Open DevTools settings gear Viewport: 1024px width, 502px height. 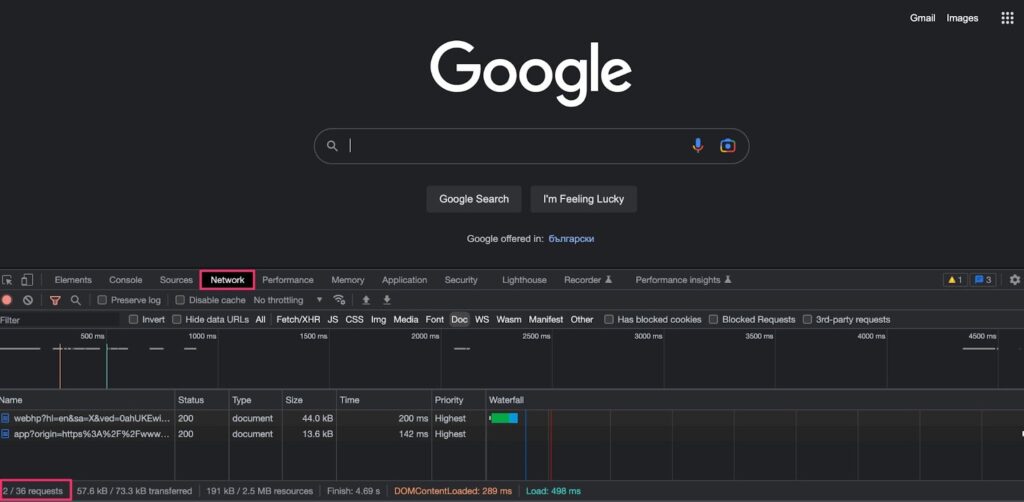(x=1014, y=279)
